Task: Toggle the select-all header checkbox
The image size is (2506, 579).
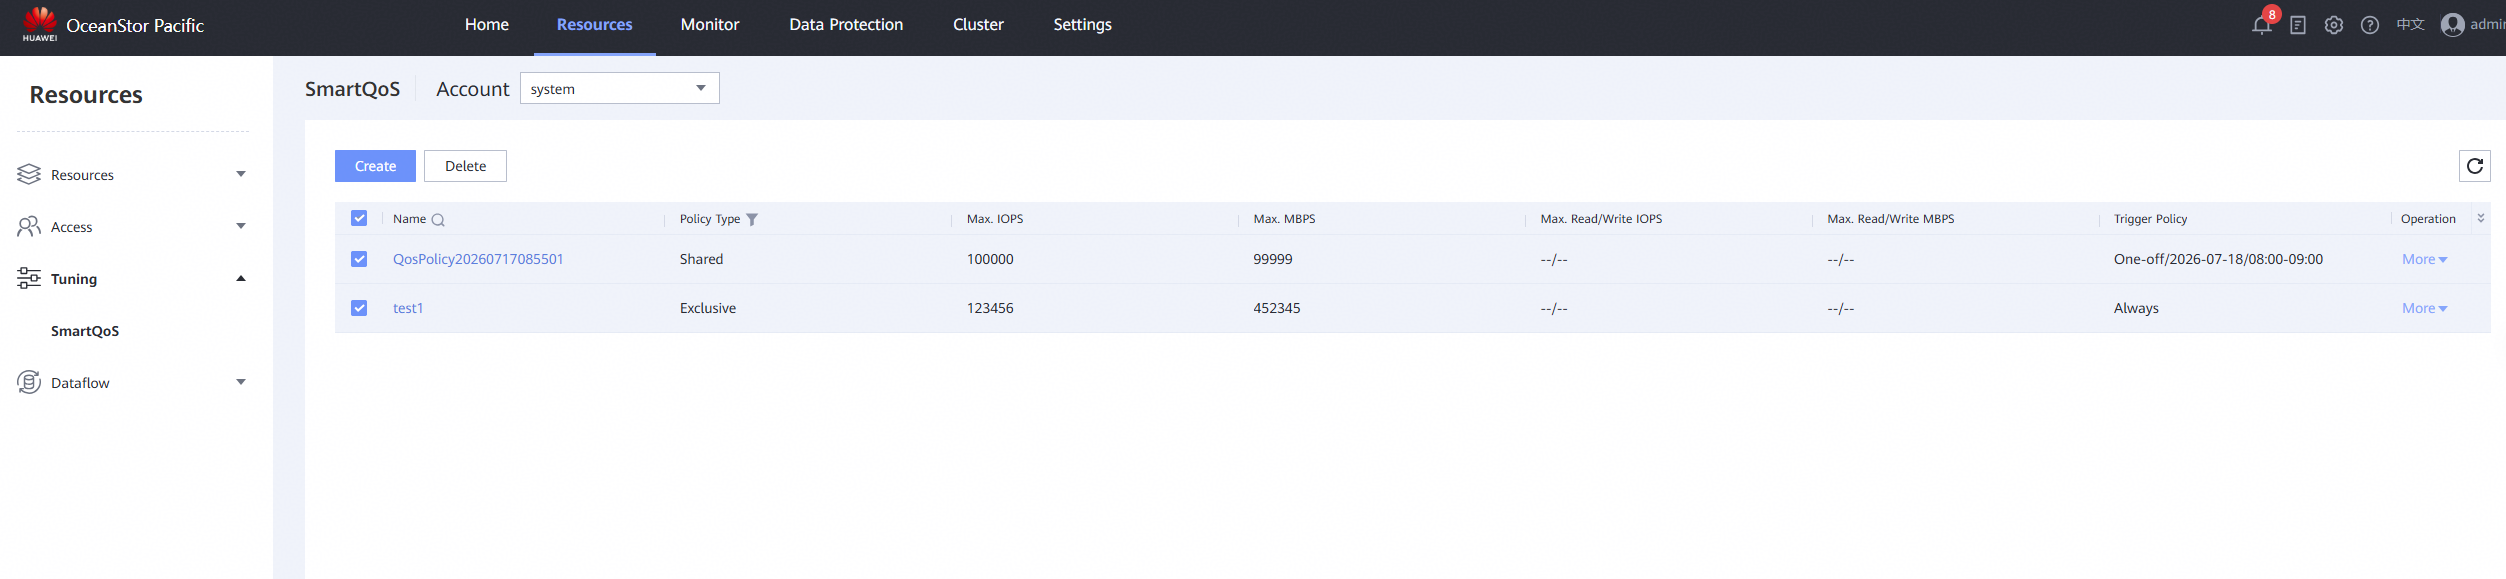Action: pyautogui.click(x=359, y=218)
